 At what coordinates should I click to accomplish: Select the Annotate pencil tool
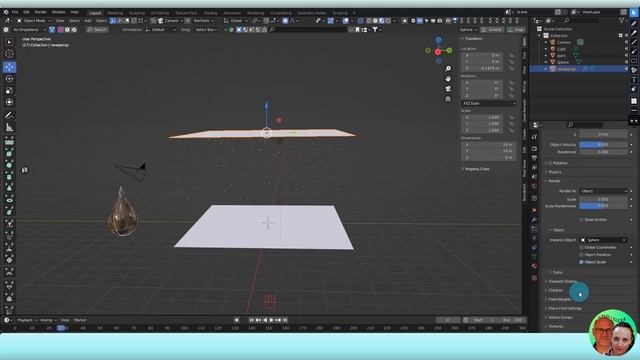click(x=9, y=116)
